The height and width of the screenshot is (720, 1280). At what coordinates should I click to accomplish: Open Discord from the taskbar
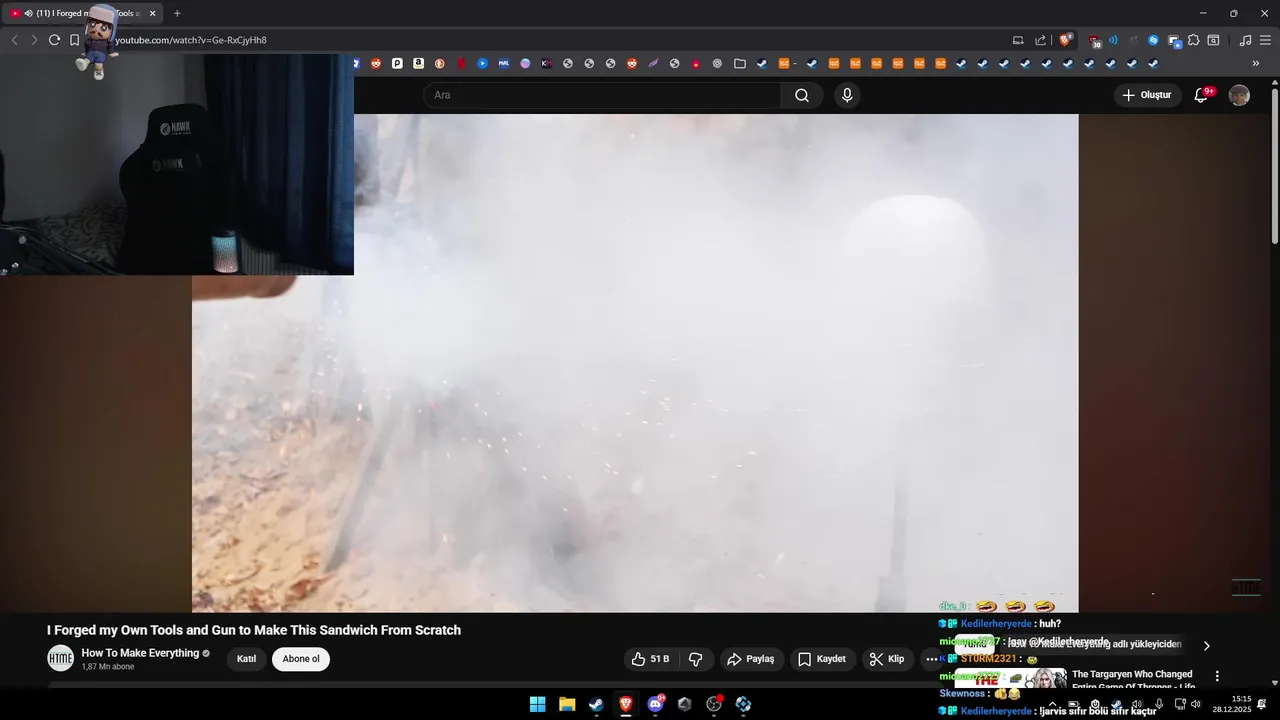pos(655,704)
